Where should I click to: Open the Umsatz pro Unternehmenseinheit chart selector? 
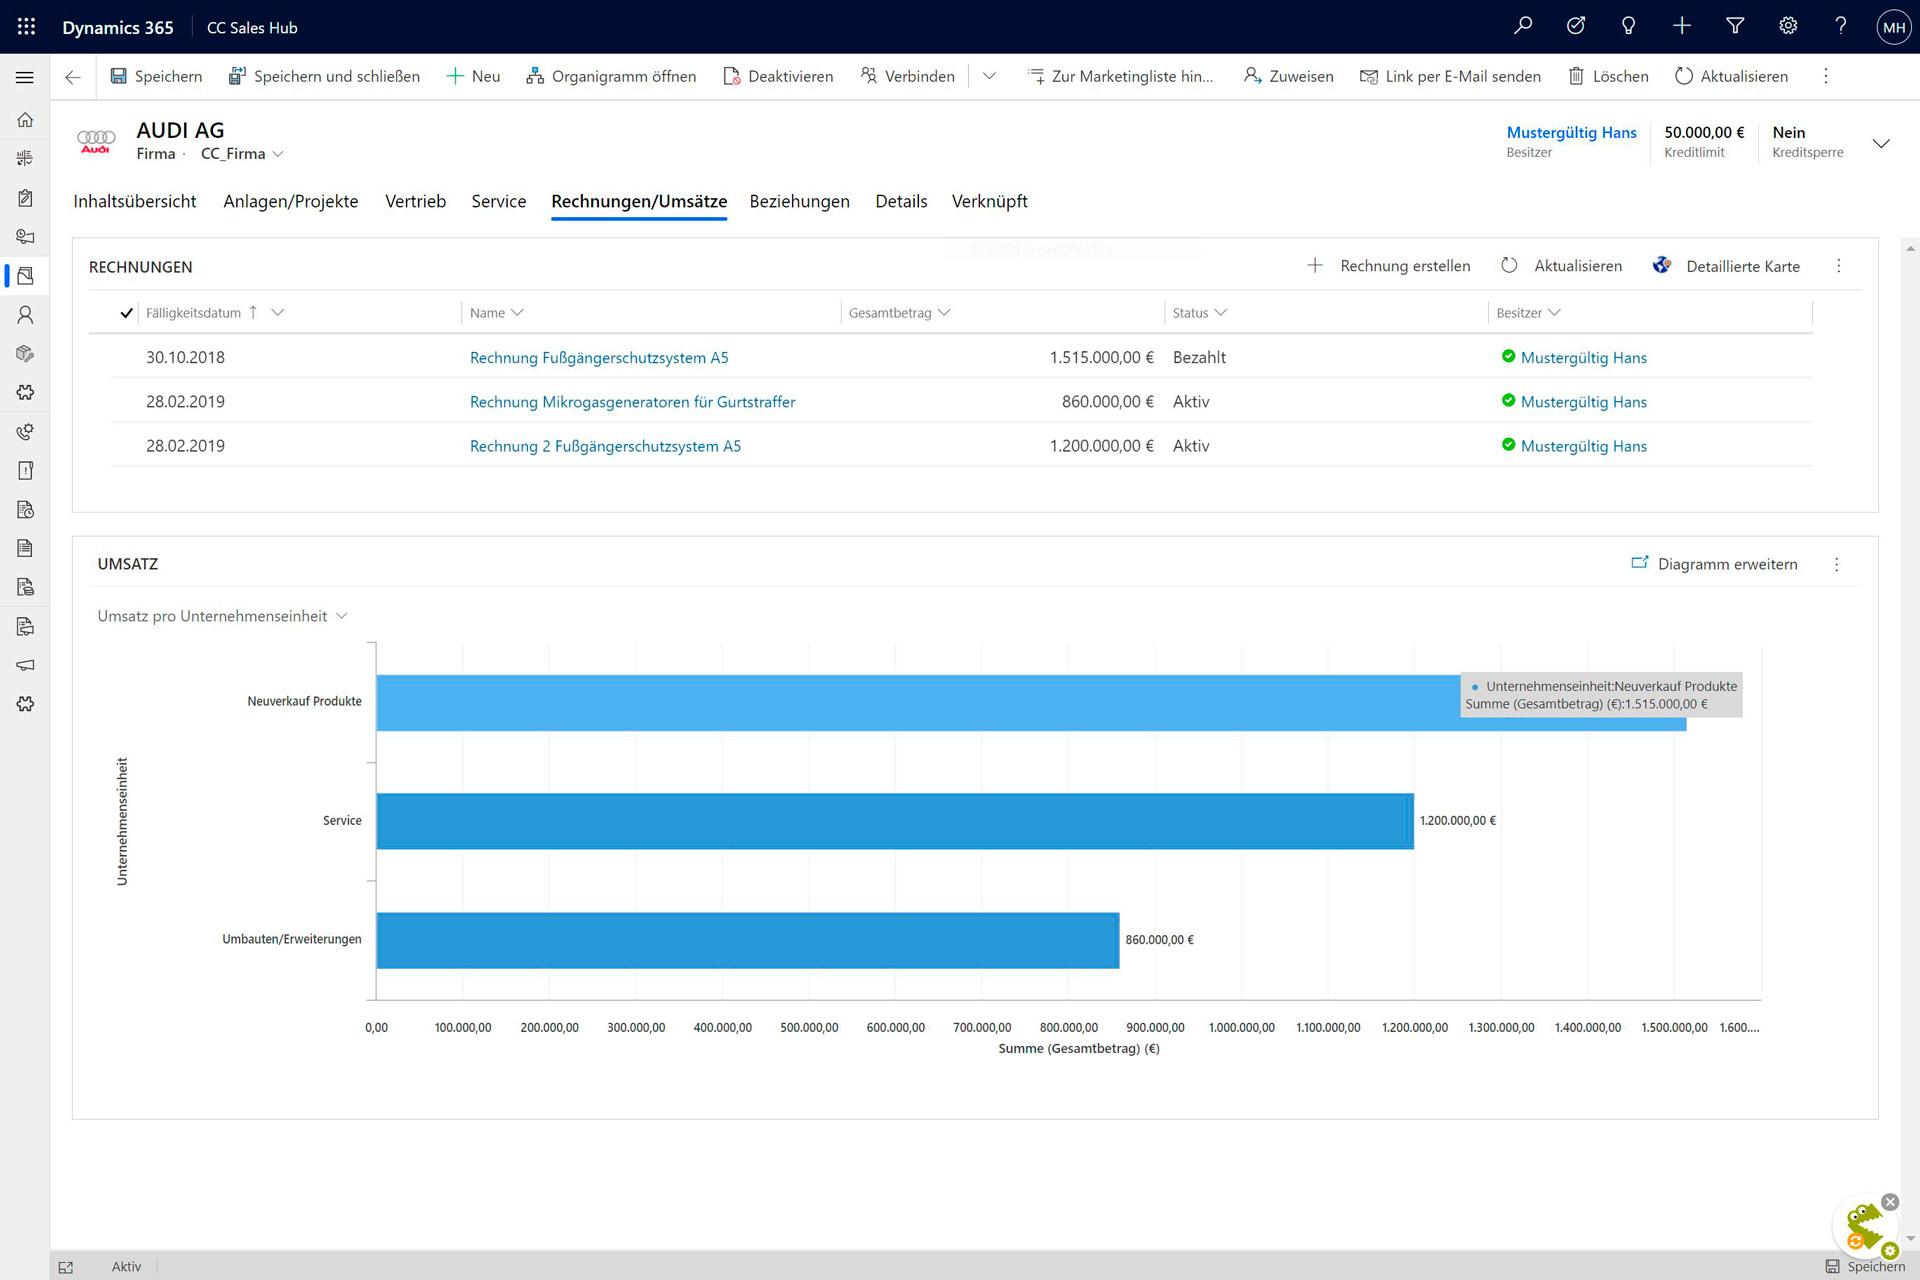[x=222, y=616]
